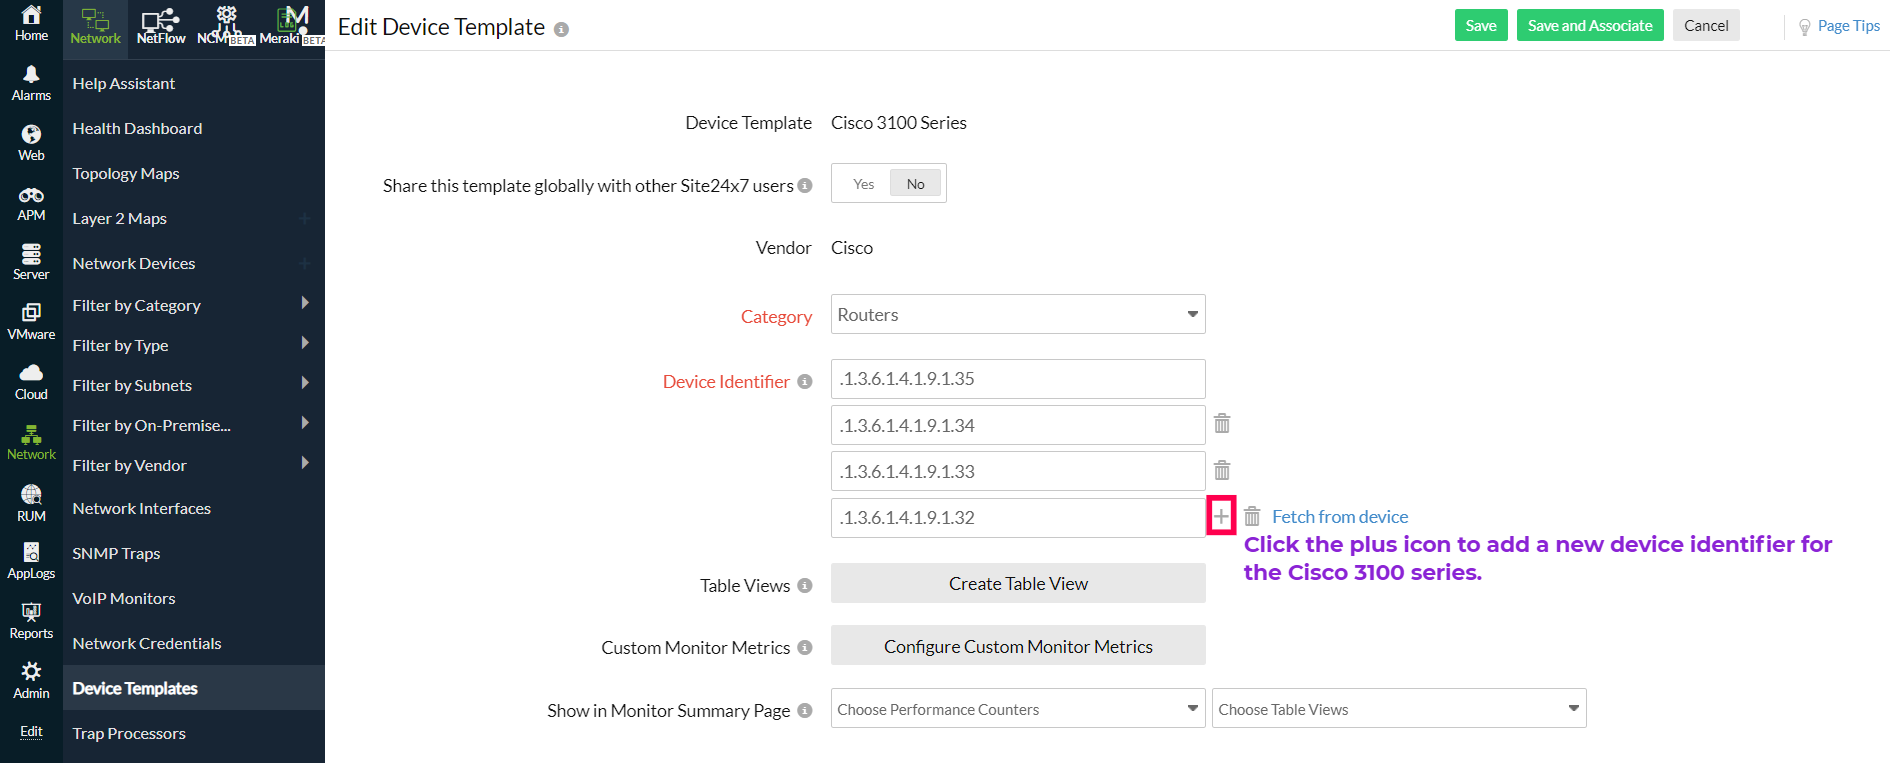Image resolution: width=1890 pixels, height=763 pixels.
Task: Click the .1.3.6.1.4.1.9.1.35 identifier field
Action: tap(1017, 379)
